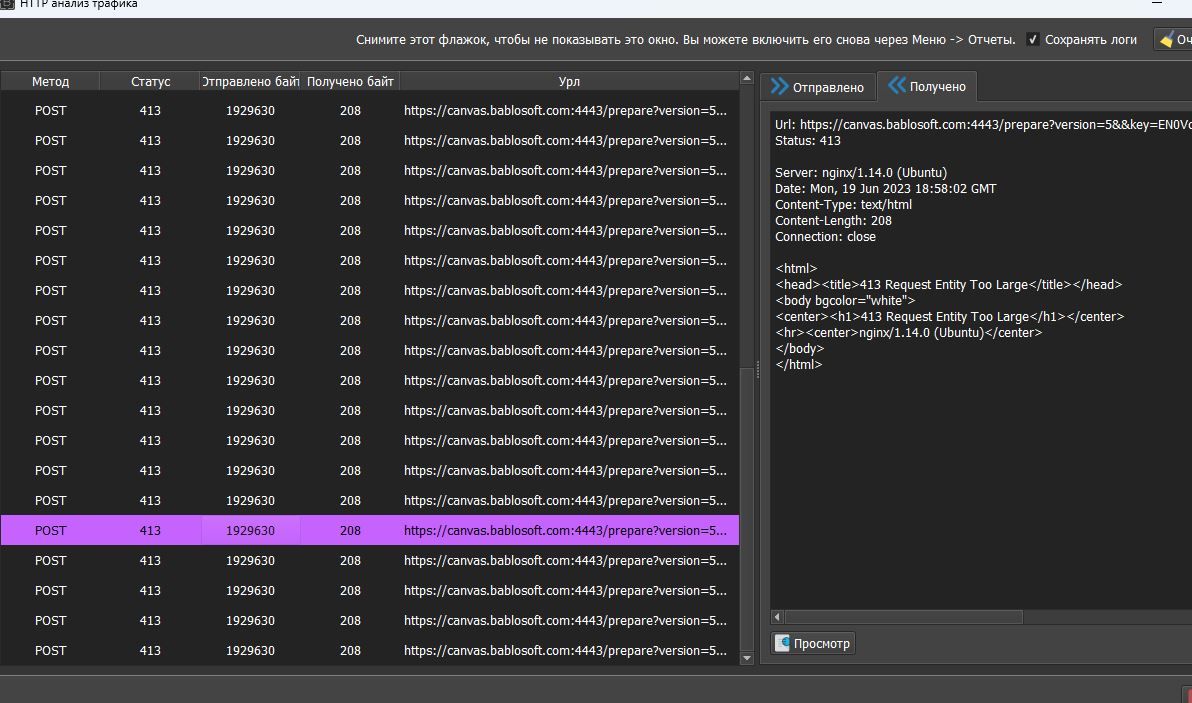This screenshot has width=1192, height=703.
Task: Click the Получено байт column header
Action: [x=349, y=81]
